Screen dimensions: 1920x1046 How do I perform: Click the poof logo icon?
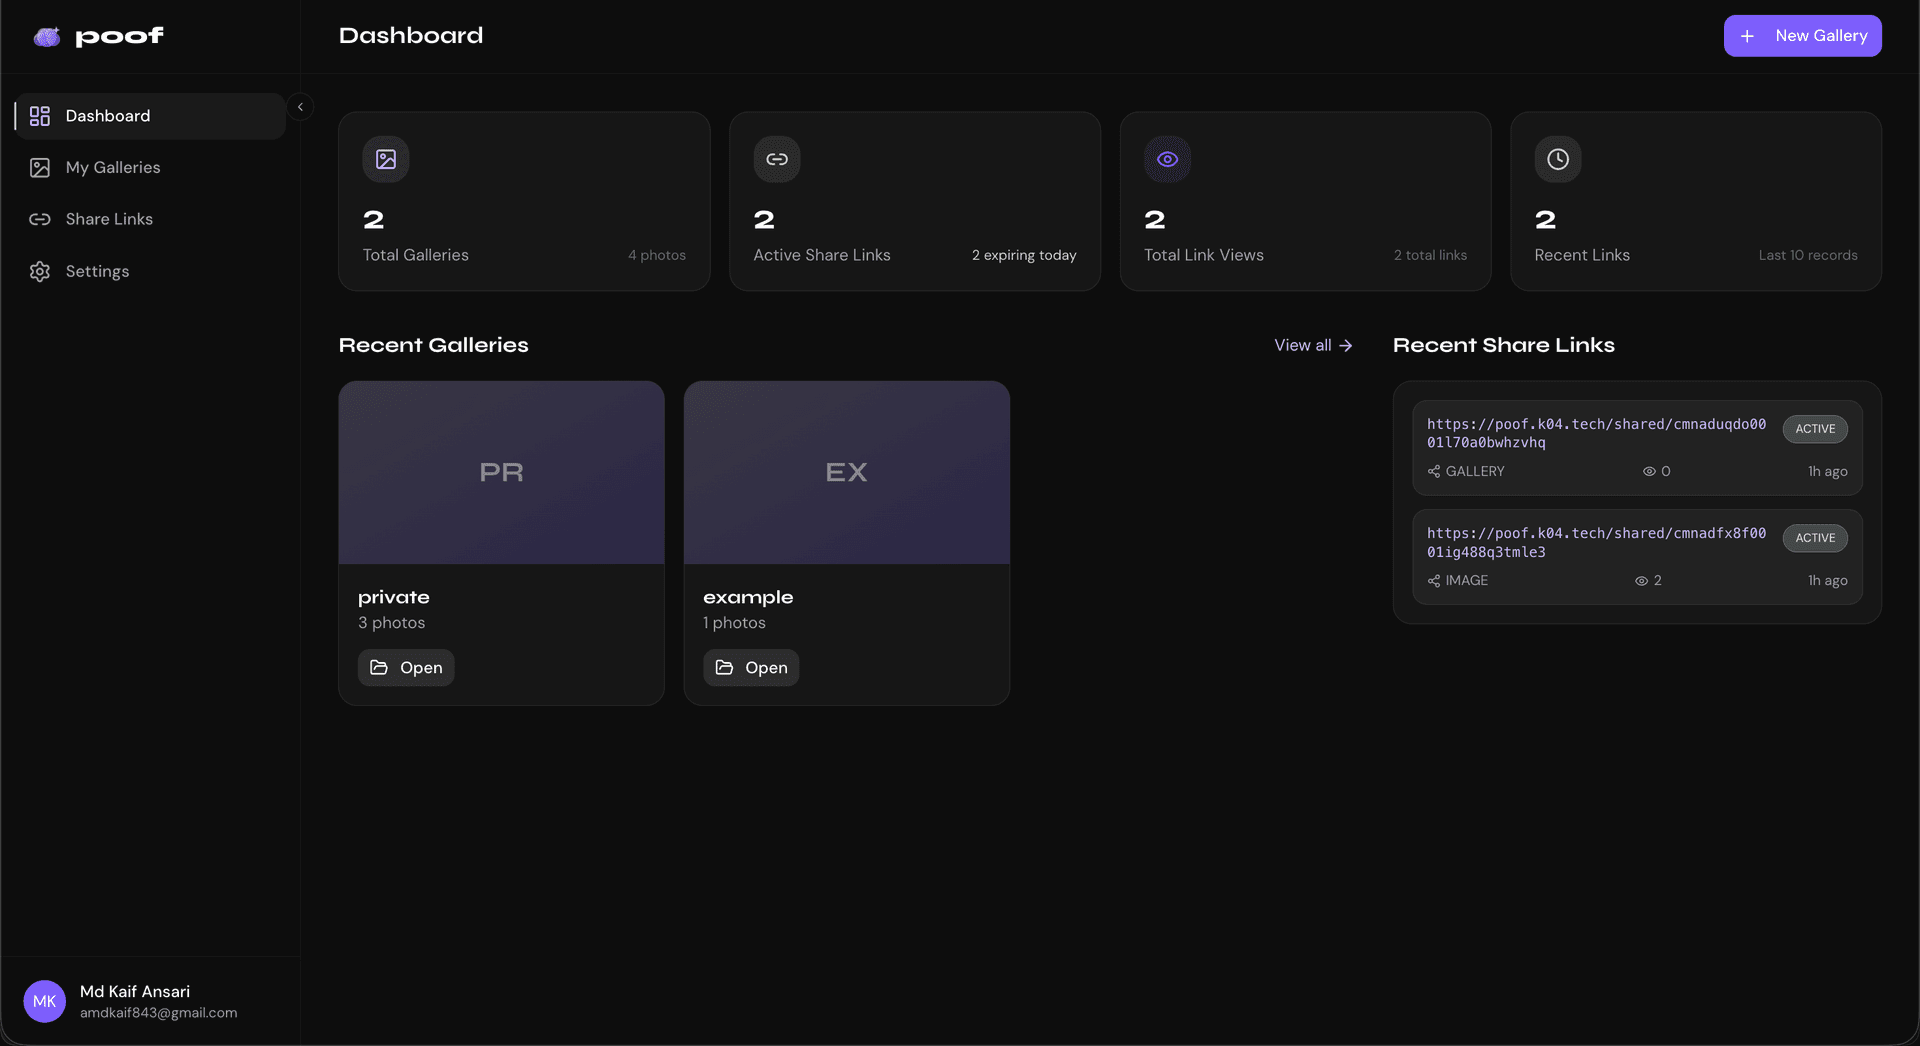click(x=47, y=37)
